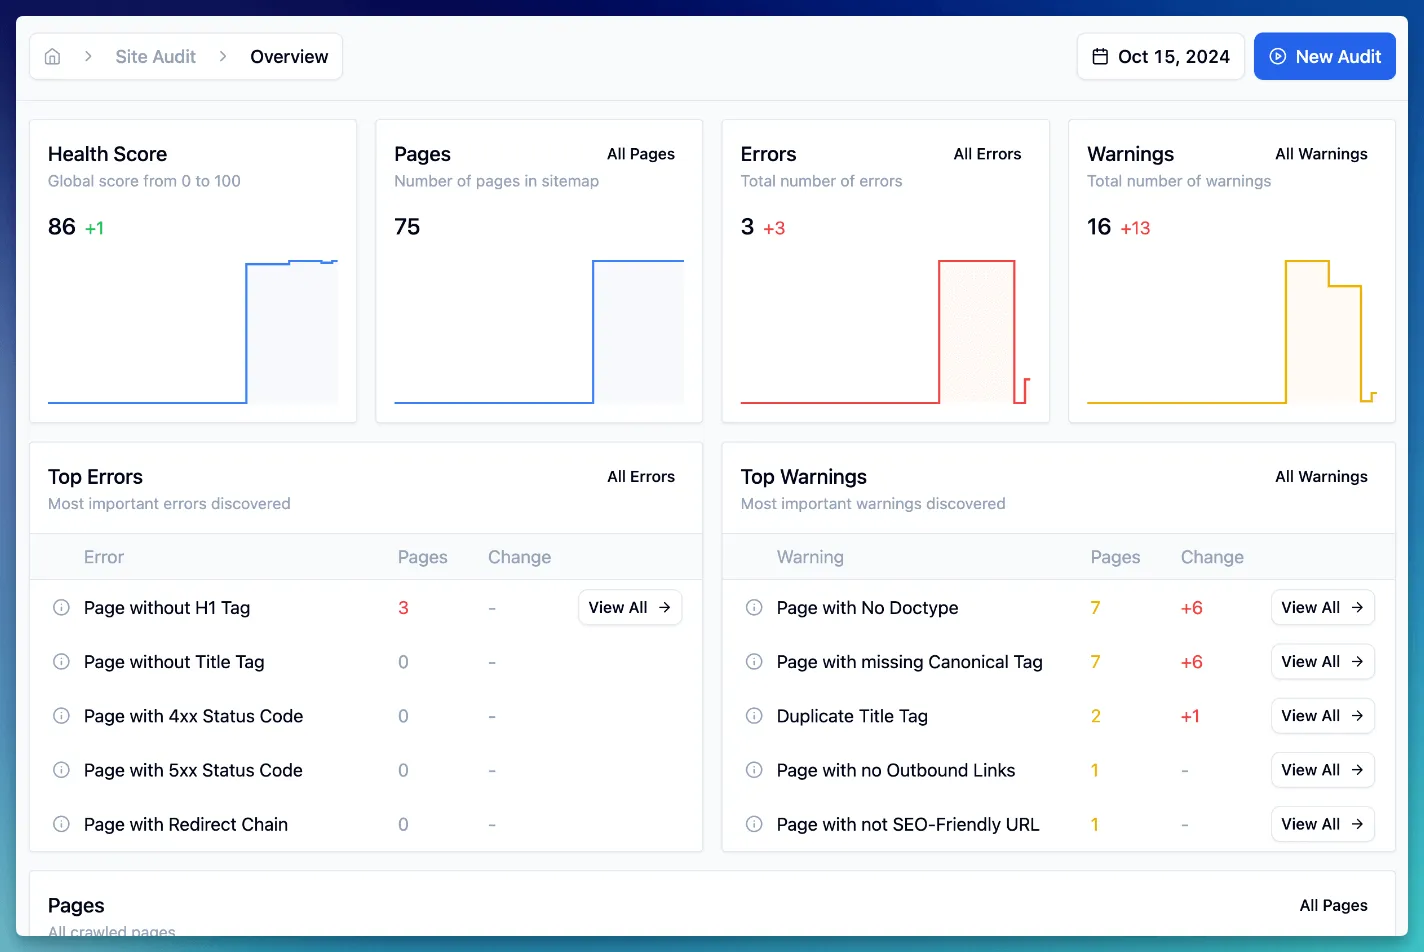Click the home icon in the breadcrumb
Viewport: 1424px width, 952px height.
(x=52, y=56)
